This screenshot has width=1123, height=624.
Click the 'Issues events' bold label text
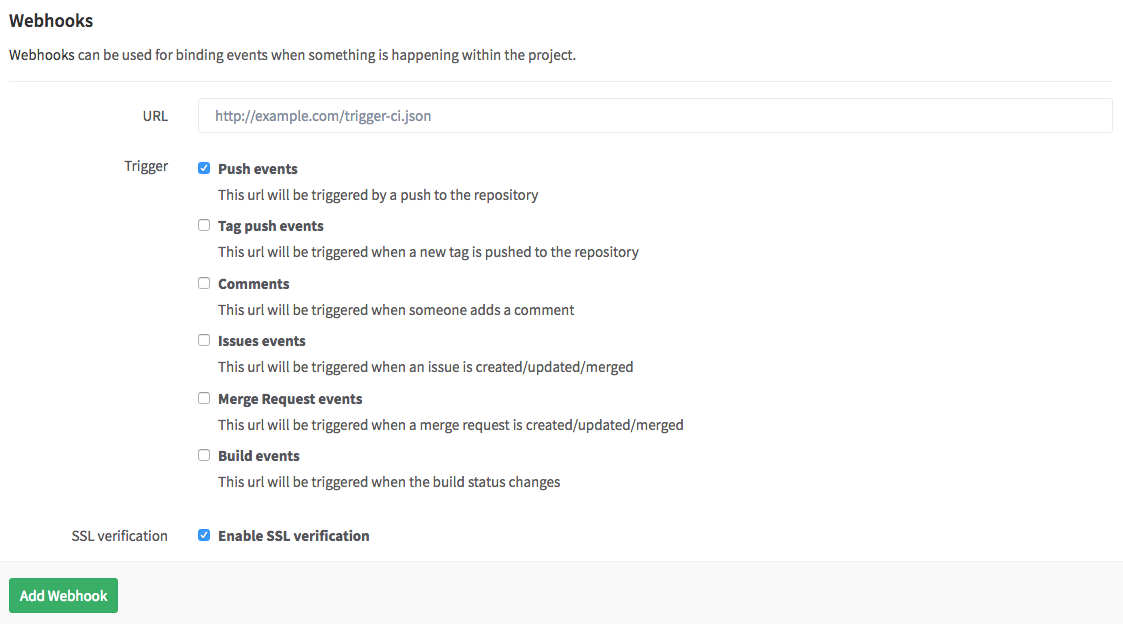(x=261, y=341)
